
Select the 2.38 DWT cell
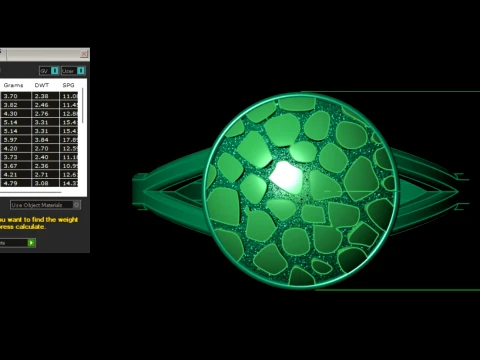coord(45,96)
